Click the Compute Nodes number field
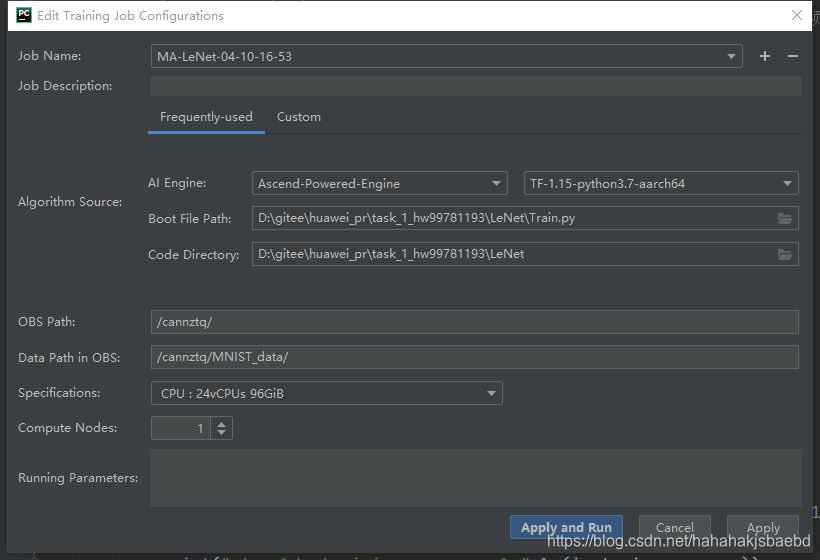The height and width of the screenshot is (560, 820). [x=181, y=428]
